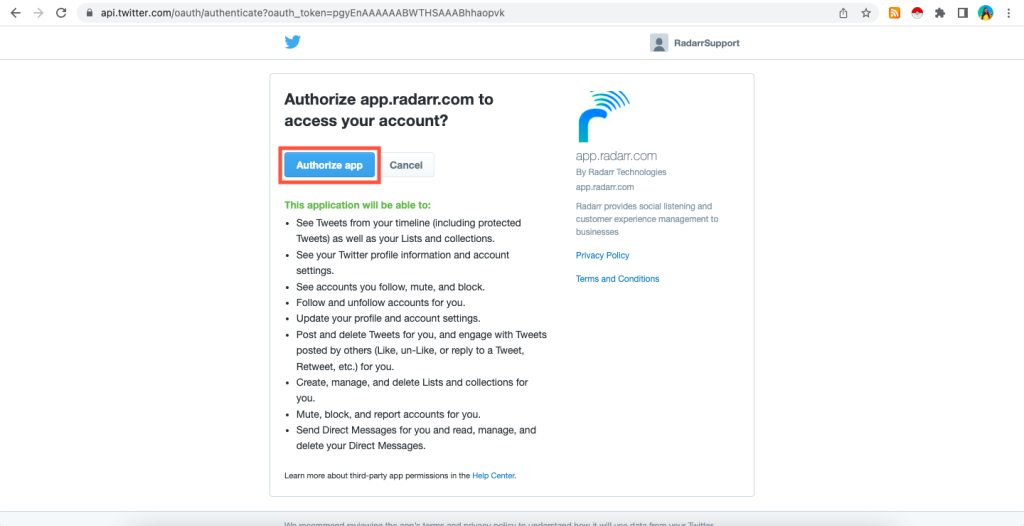Click the RadarrSupport profile avatar
The image size is (1024, 526).
point(659,43)
